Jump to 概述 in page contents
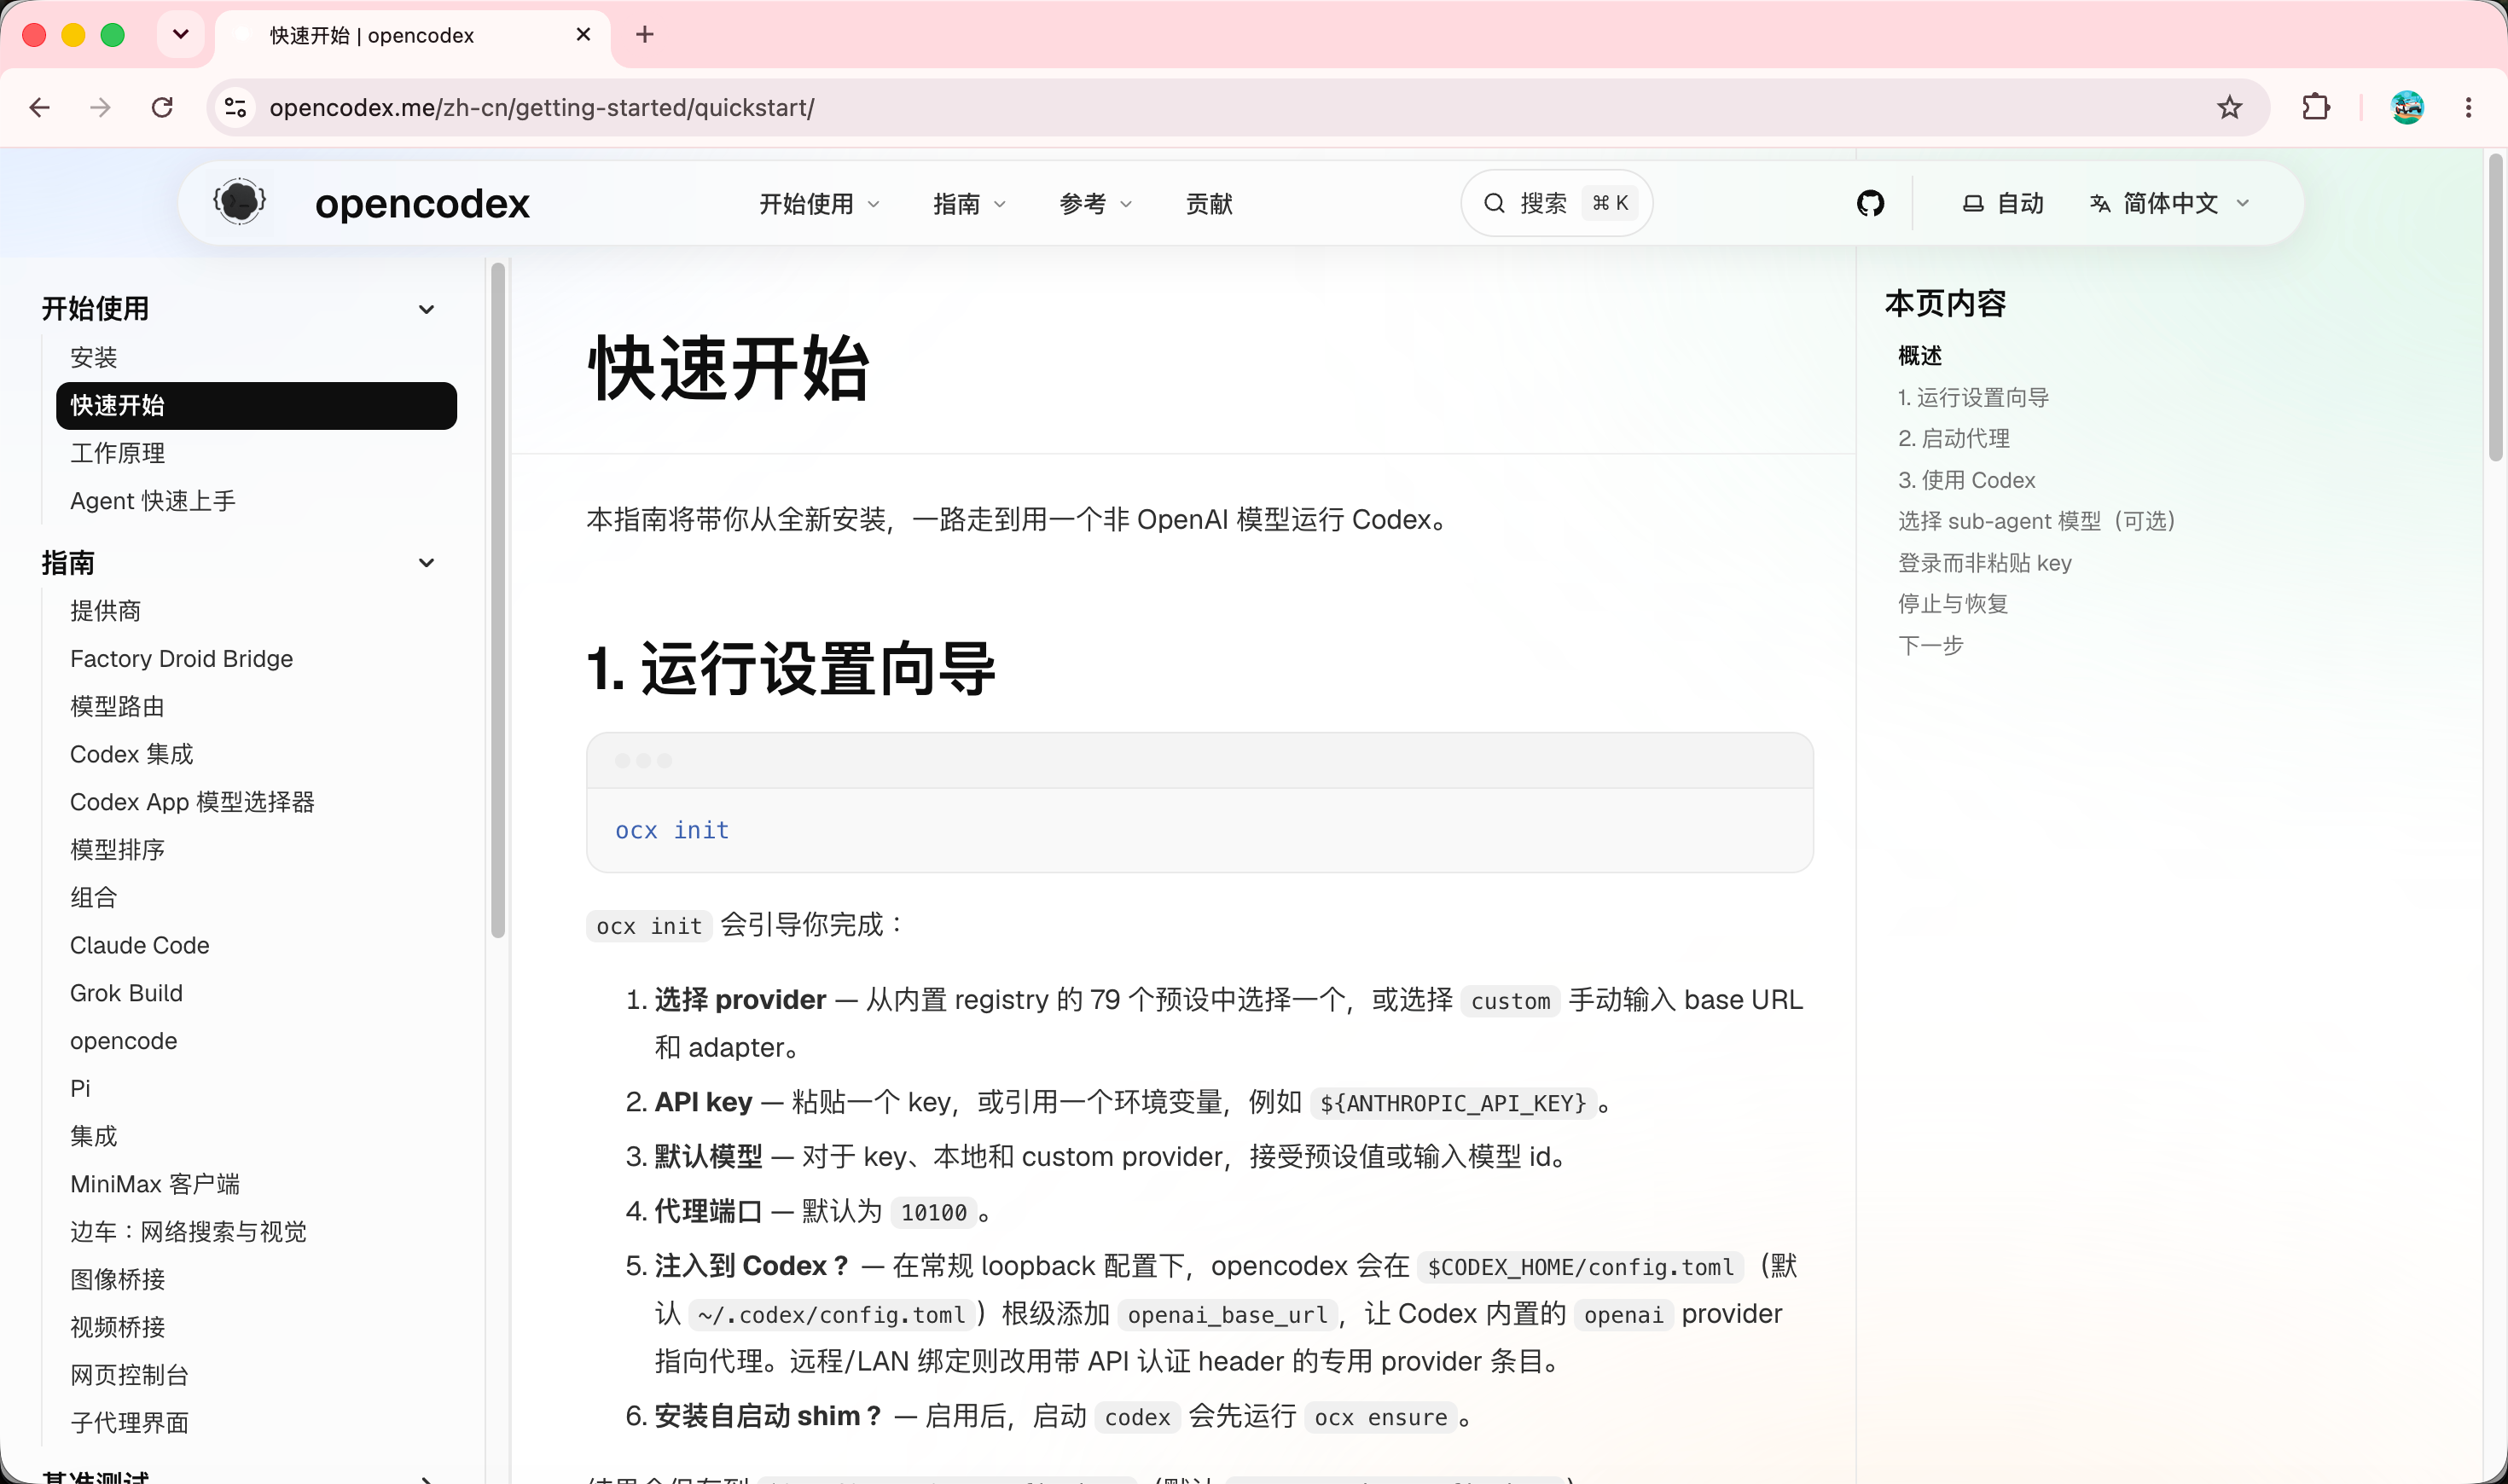 pos(1919,356)
